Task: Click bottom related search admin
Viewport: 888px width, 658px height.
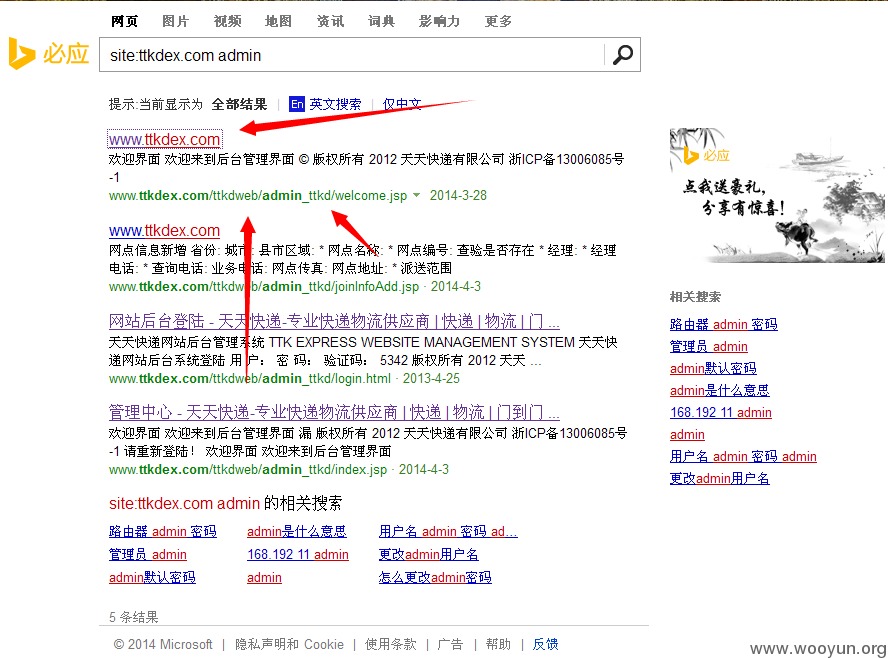Action: point(264,578)
